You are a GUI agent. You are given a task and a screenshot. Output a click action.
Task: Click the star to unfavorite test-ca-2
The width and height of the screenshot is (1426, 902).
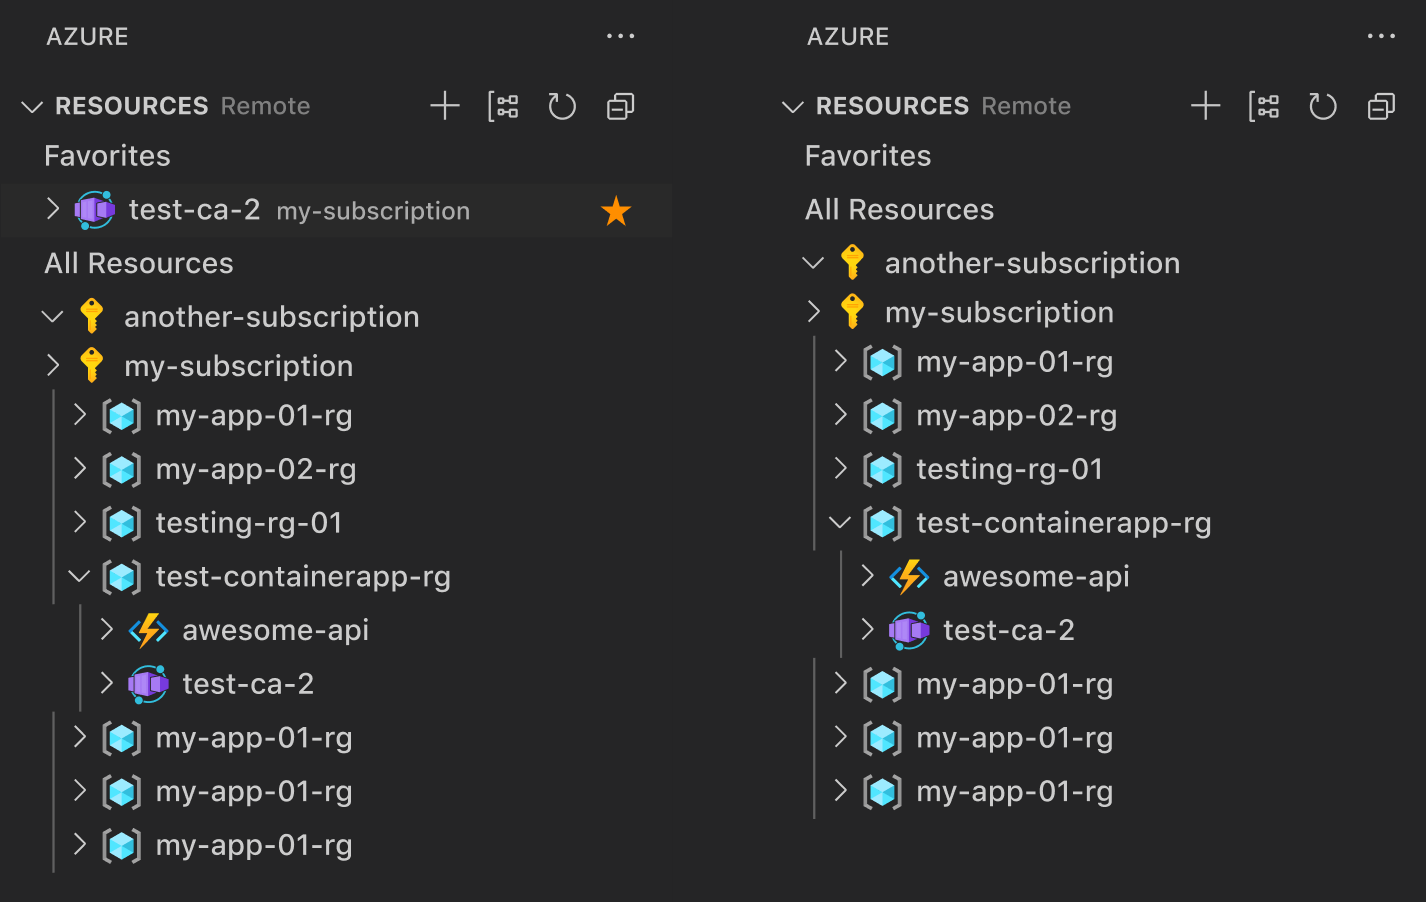click(616, 210)
